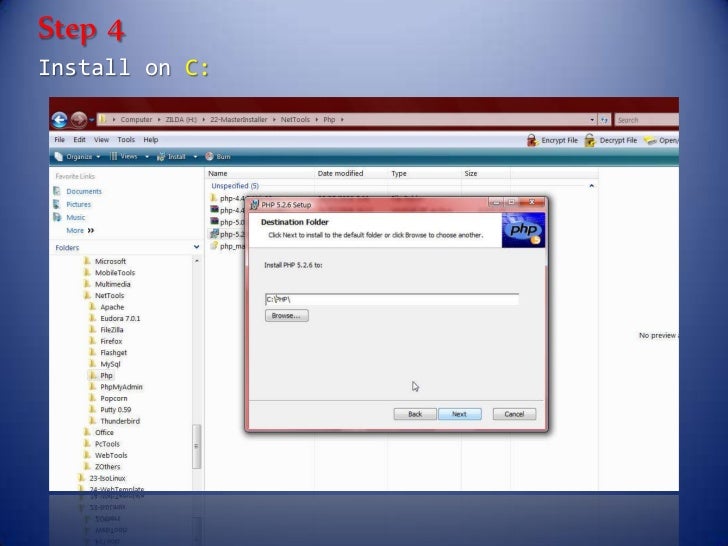Select the MySql folder in tree
Screen dimensions: 728x546
110,364
